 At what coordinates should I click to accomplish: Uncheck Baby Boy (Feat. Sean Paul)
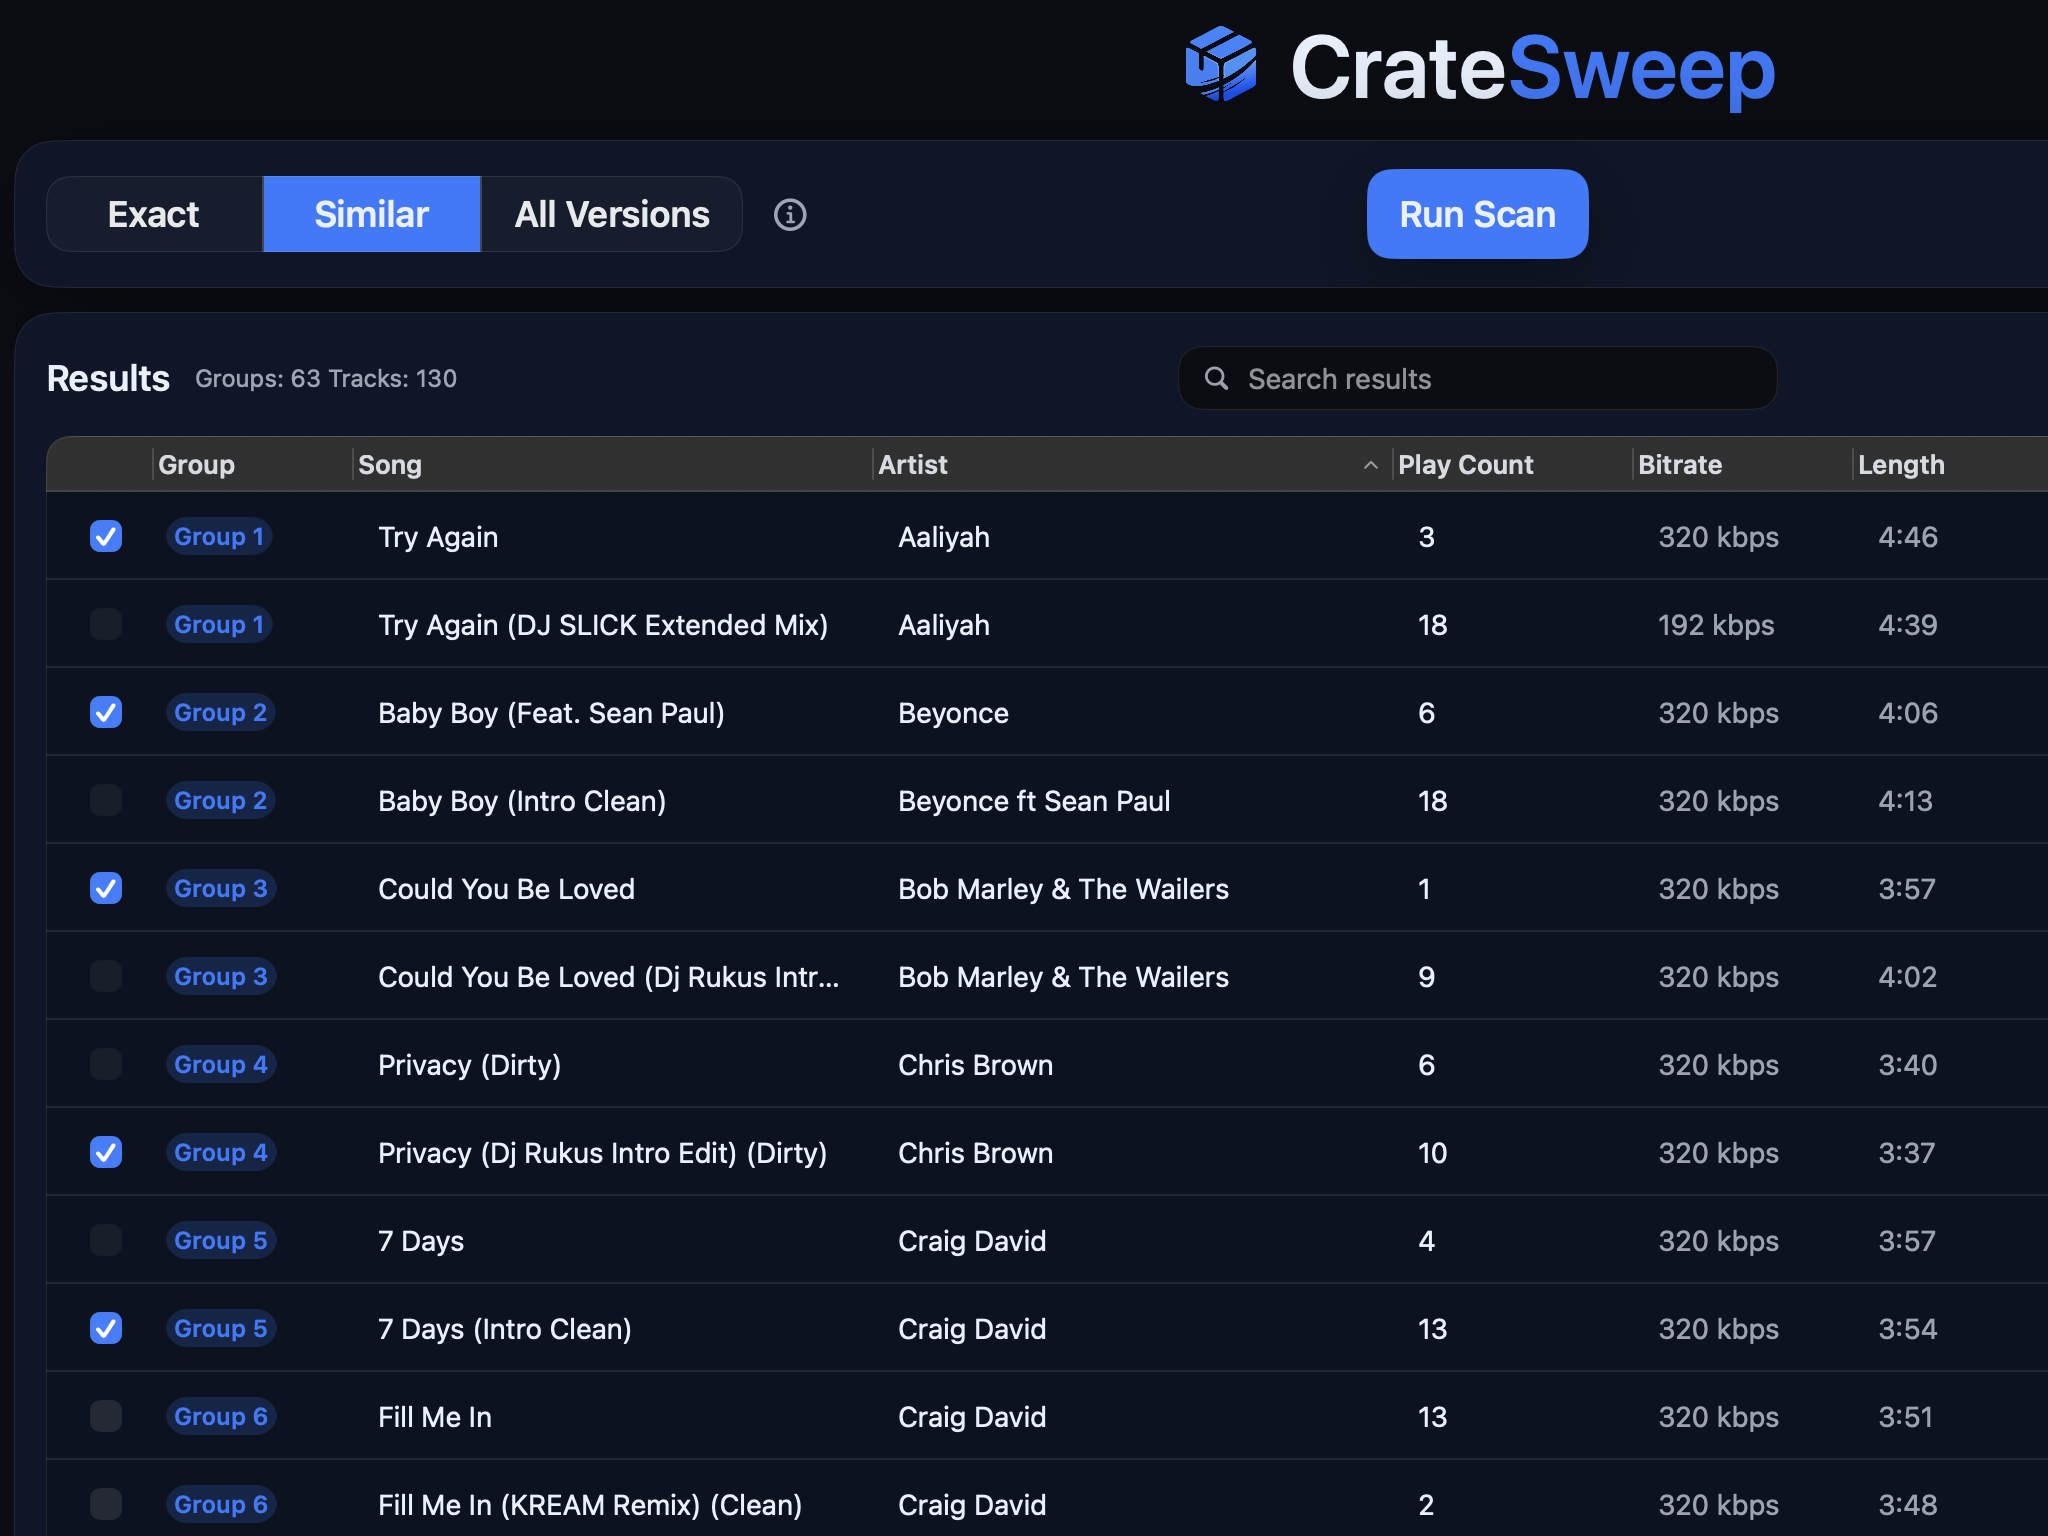106,713
